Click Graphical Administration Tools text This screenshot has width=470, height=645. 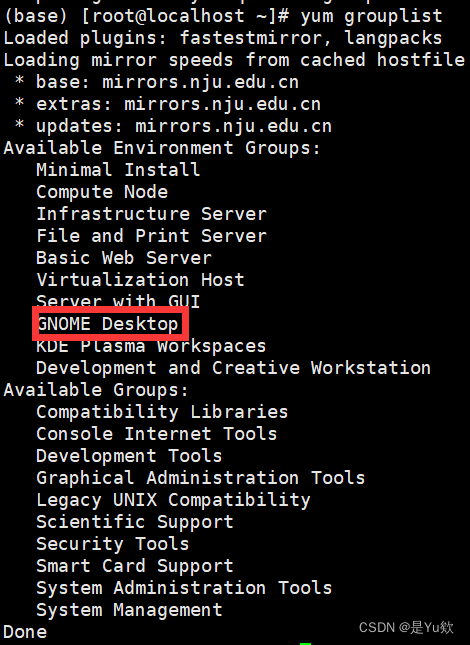point(201,478)
